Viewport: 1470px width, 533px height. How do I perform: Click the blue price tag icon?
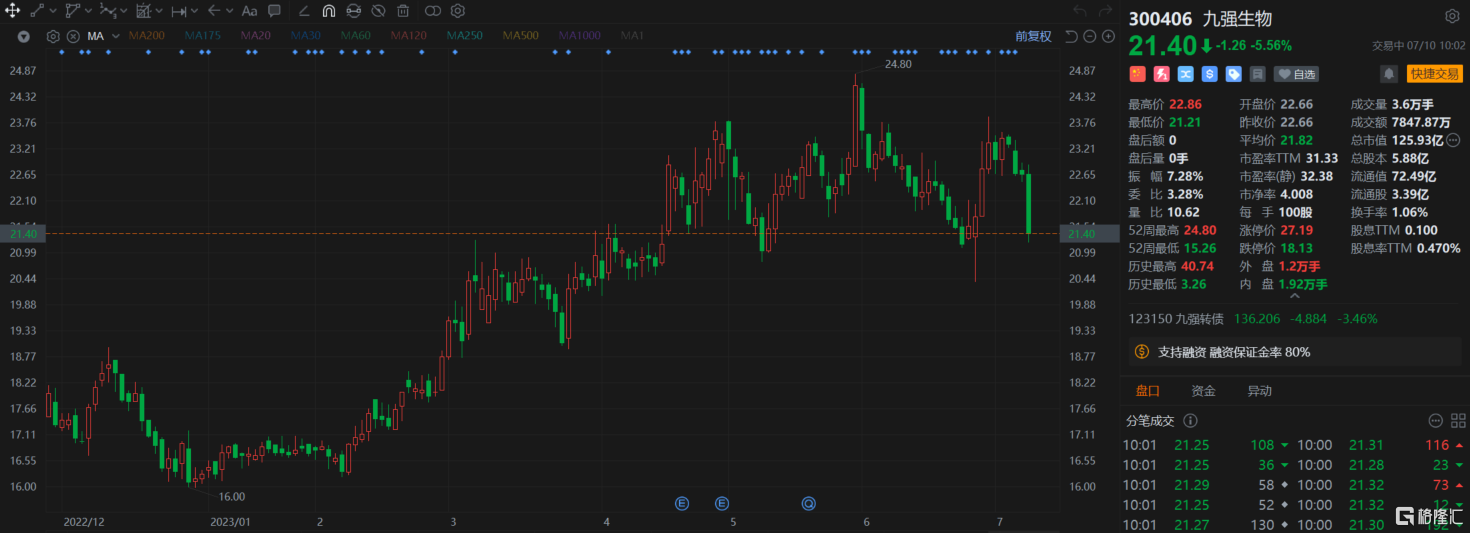click(1234, 74)
